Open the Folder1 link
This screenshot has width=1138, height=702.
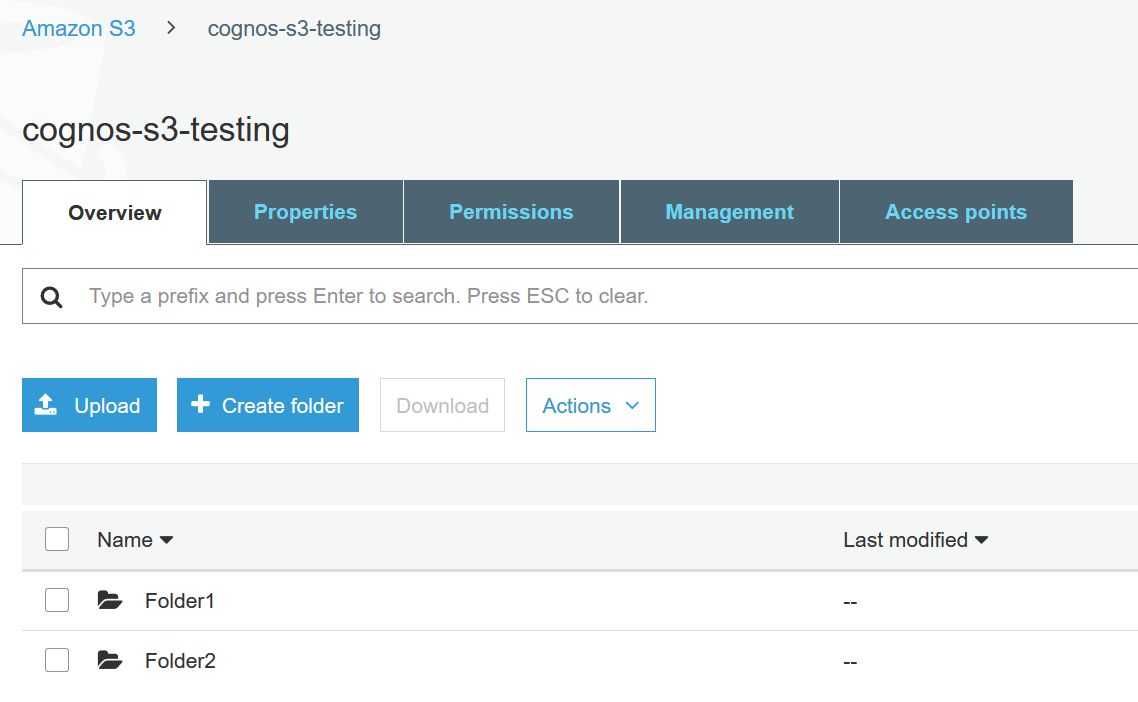179,601
